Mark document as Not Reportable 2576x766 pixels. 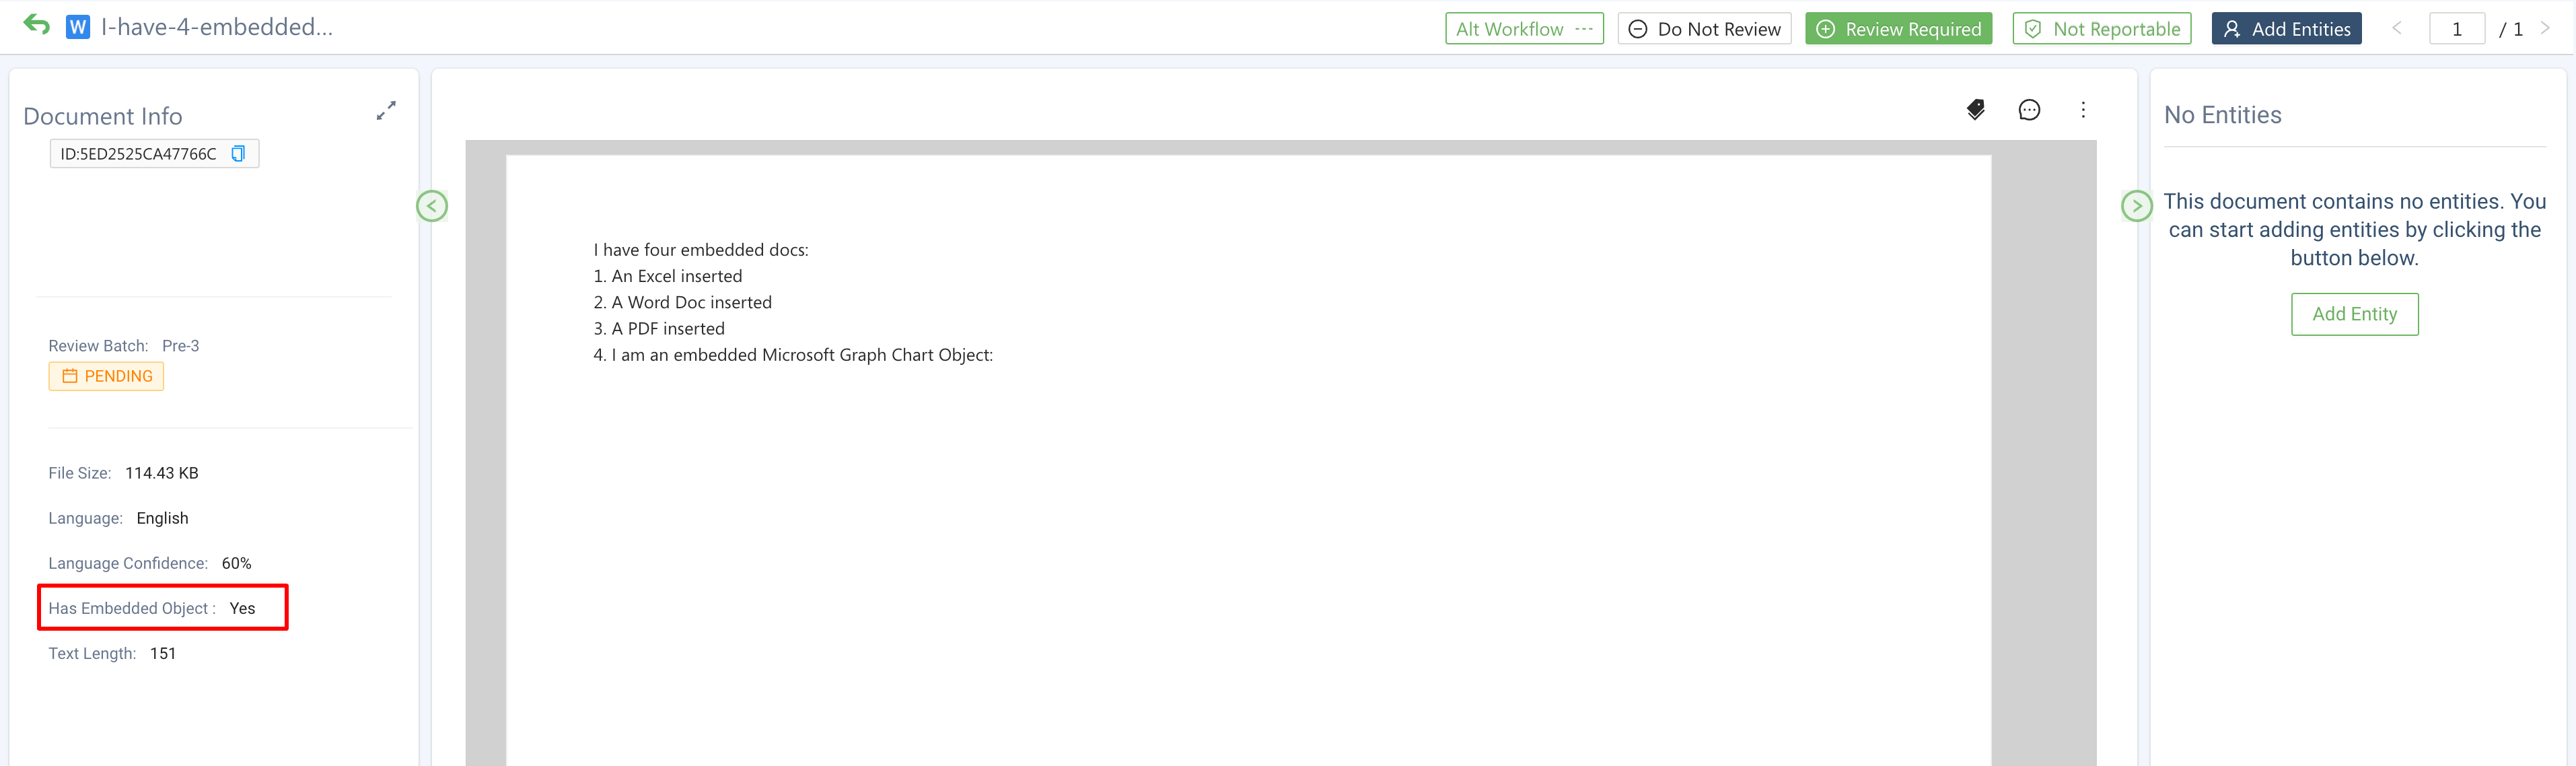pos(2101,29)
